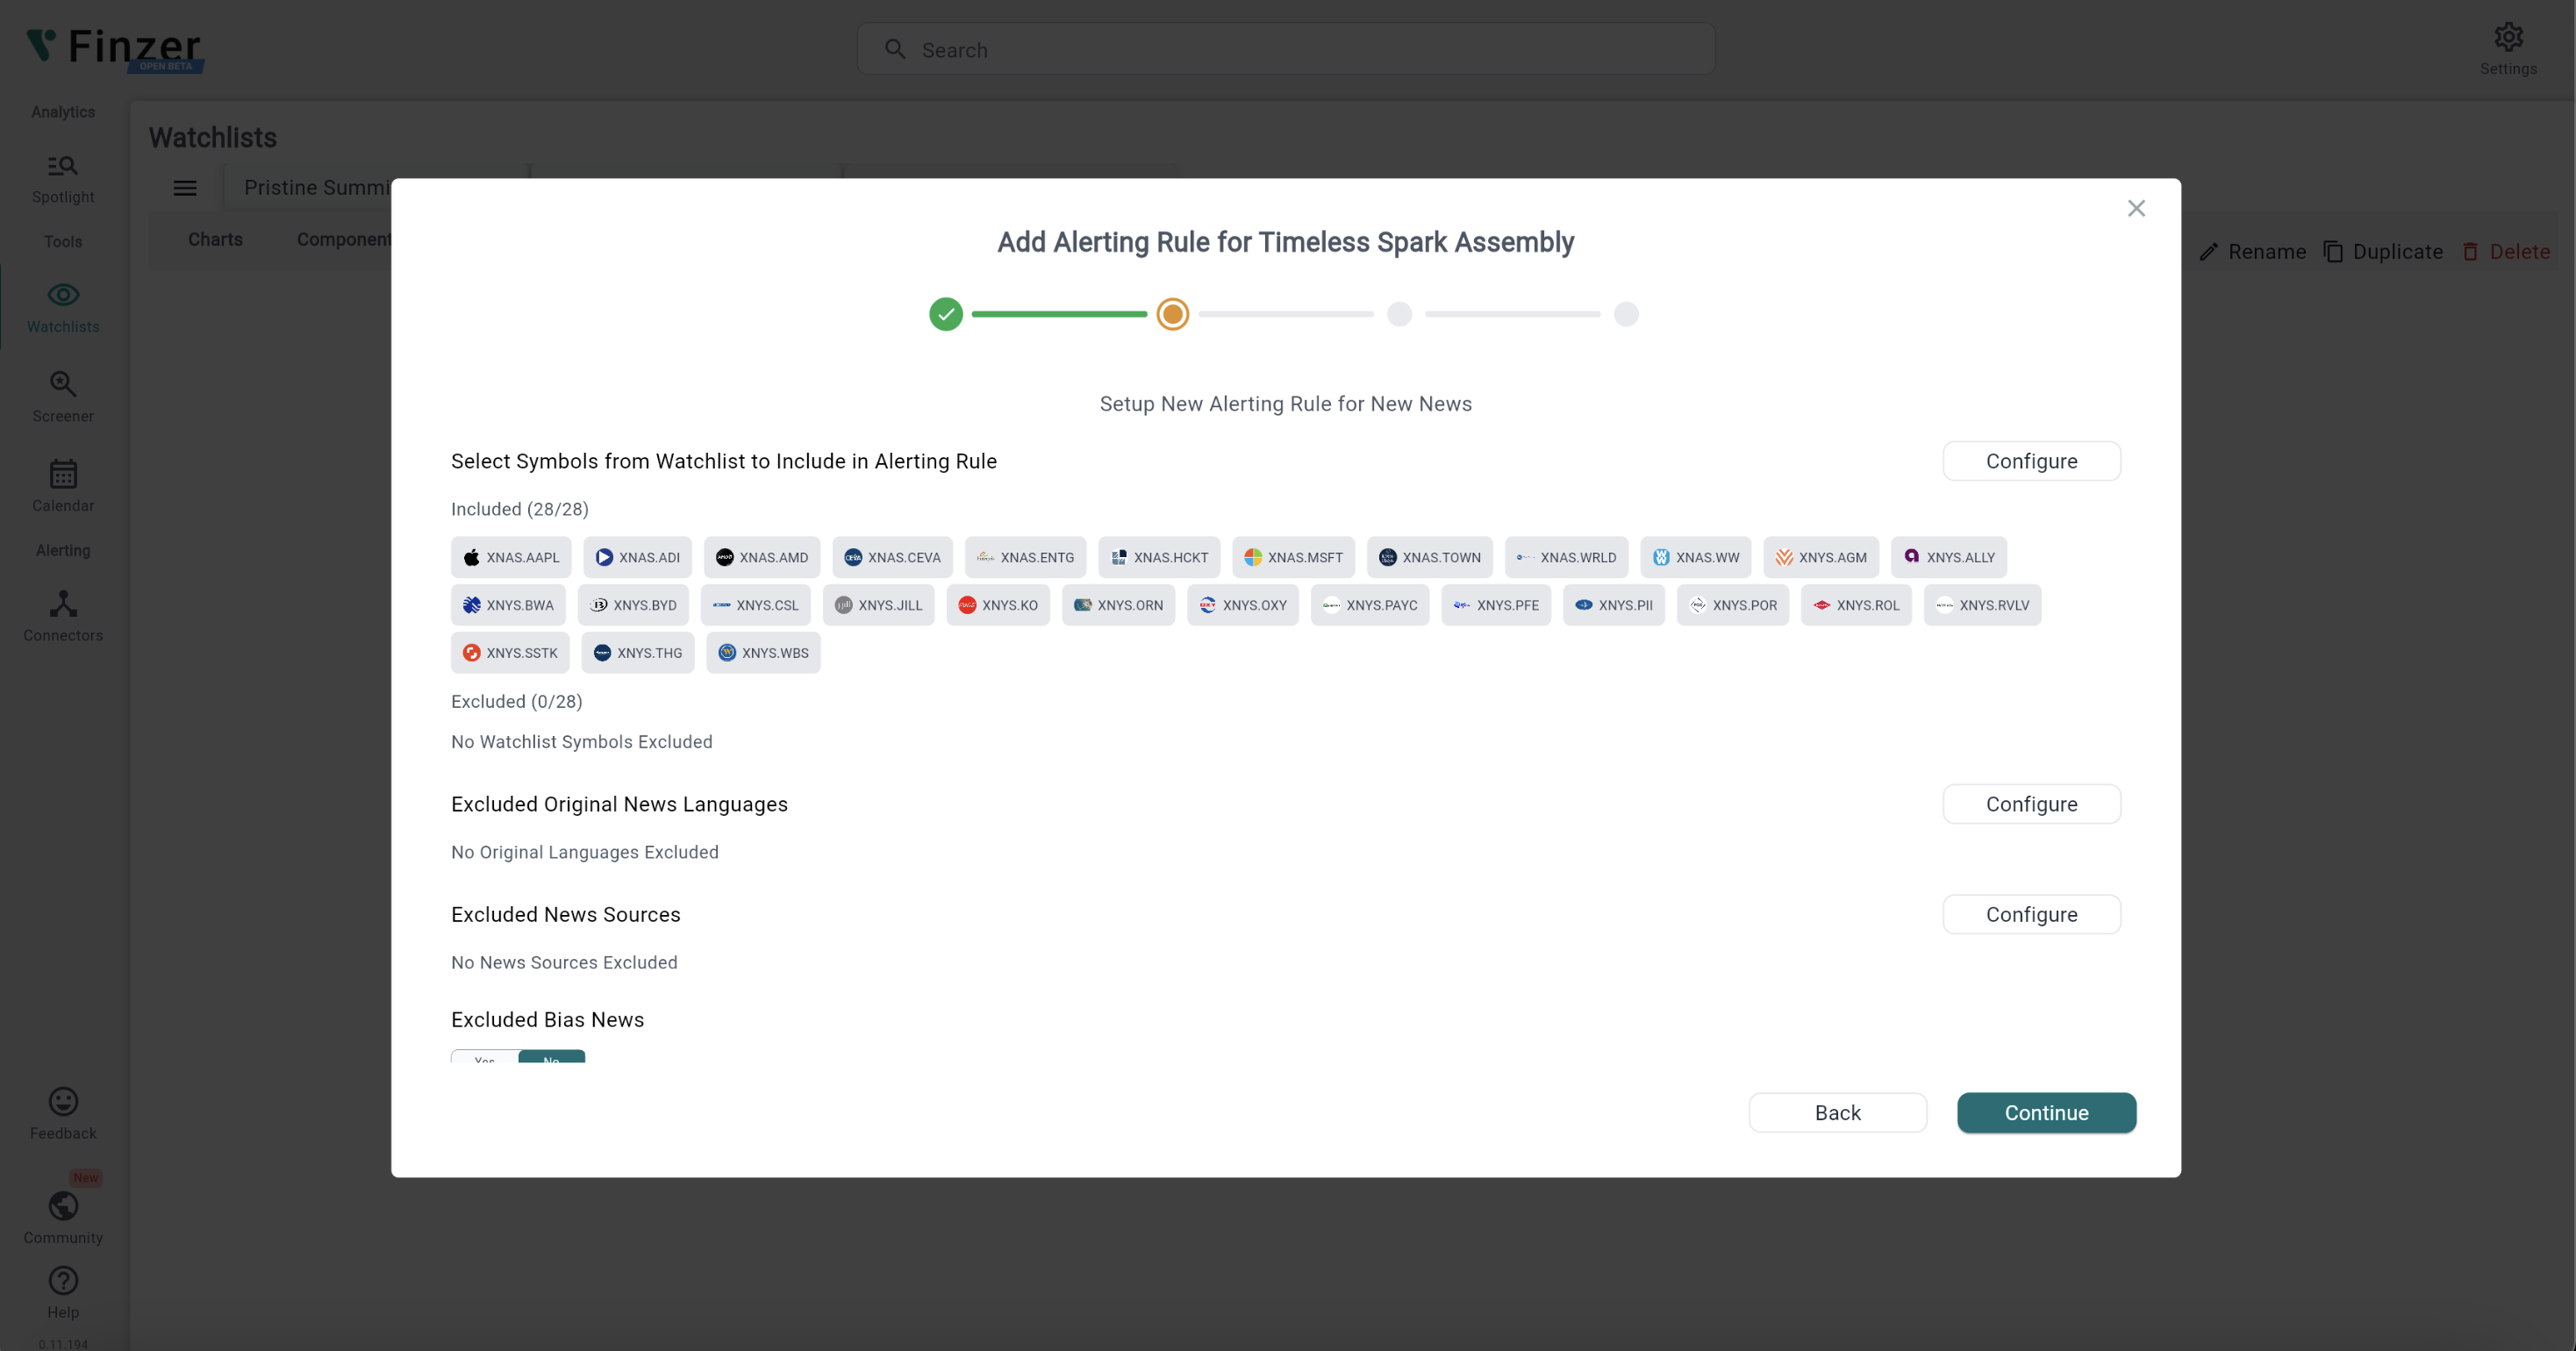The image size is (2576, 1351).
Task: Configure Excluded Original News Languages
Action: (2031, 804)
